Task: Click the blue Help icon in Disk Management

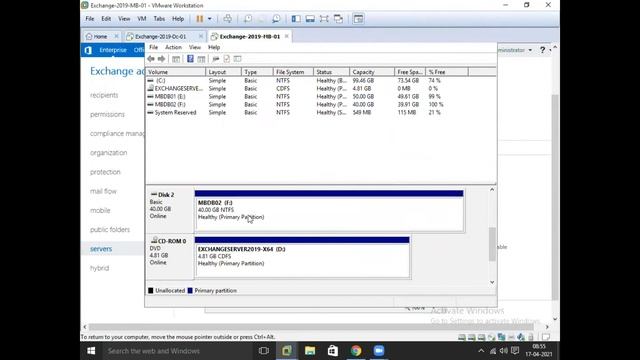Action: (x=190, y=59)
